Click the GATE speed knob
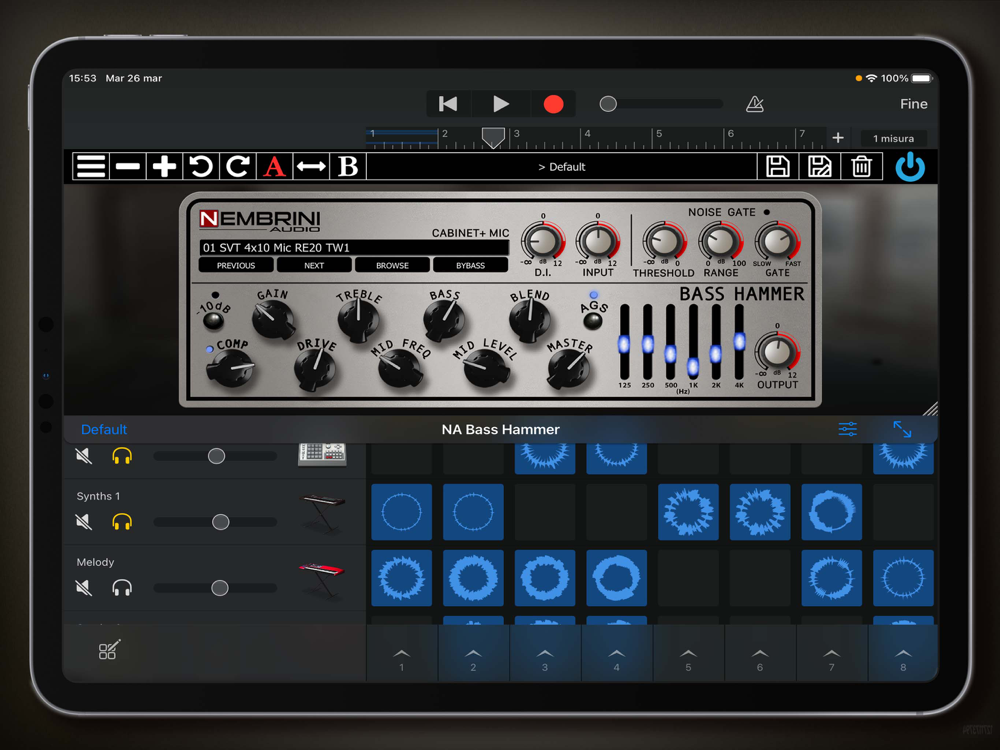The image size is (1000, 750). tap(777, 242)
